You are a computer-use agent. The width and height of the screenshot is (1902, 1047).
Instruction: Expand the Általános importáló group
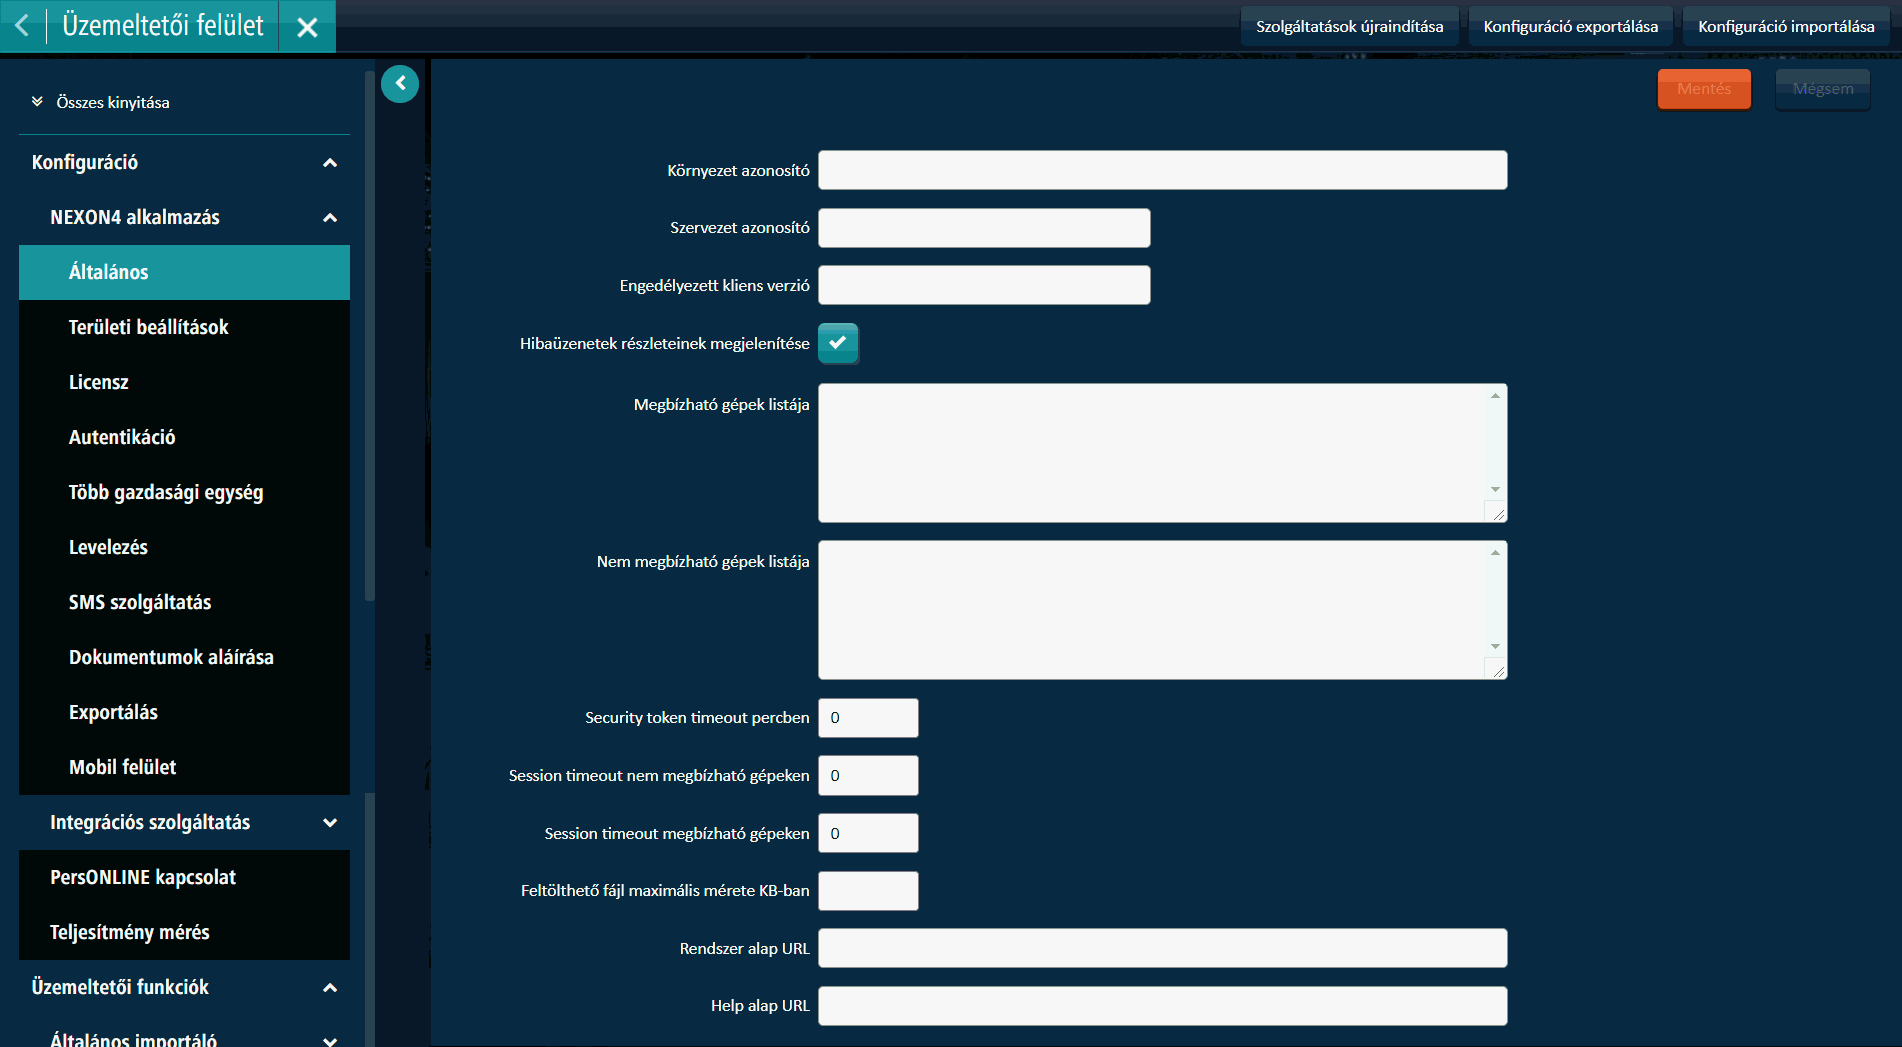point(330,1040)
